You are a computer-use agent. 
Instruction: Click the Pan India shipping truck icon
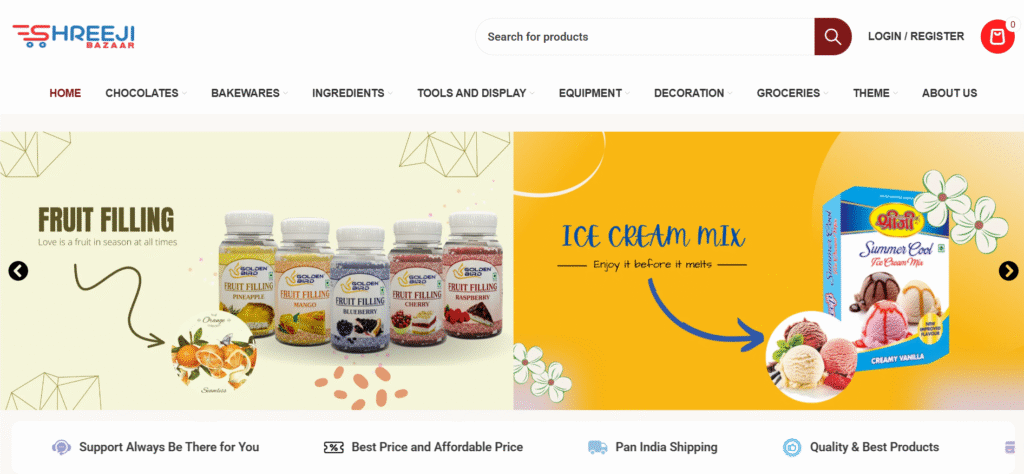tap(598, 447)
